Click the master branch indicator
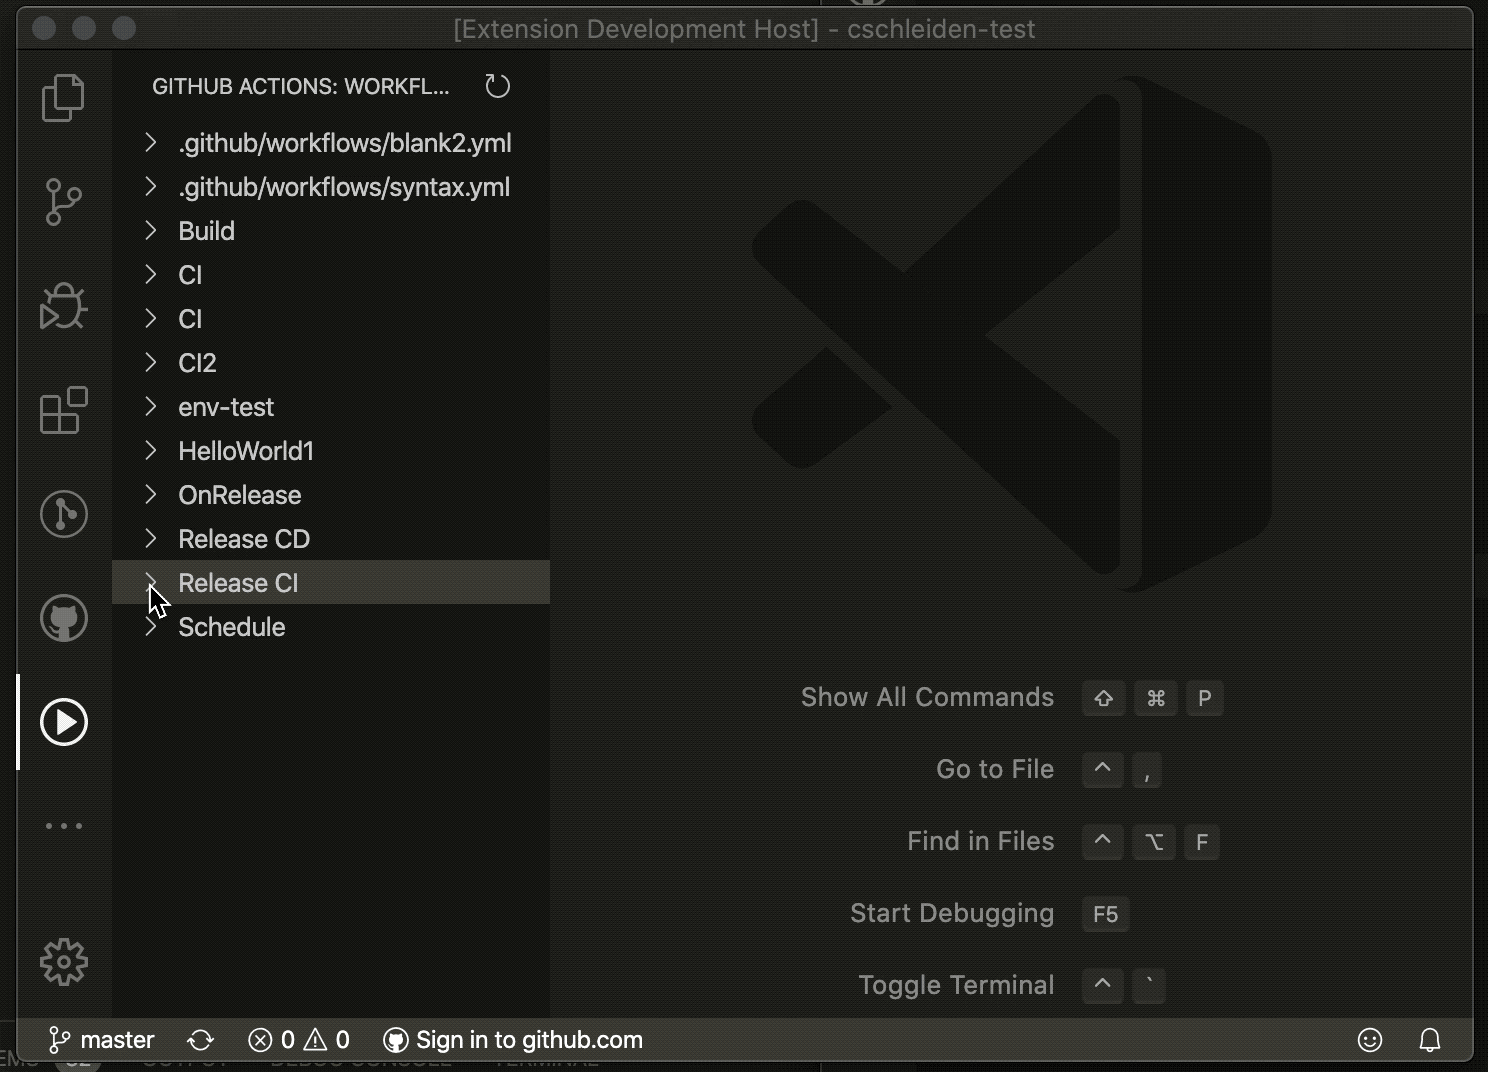 coord(102,1040)
